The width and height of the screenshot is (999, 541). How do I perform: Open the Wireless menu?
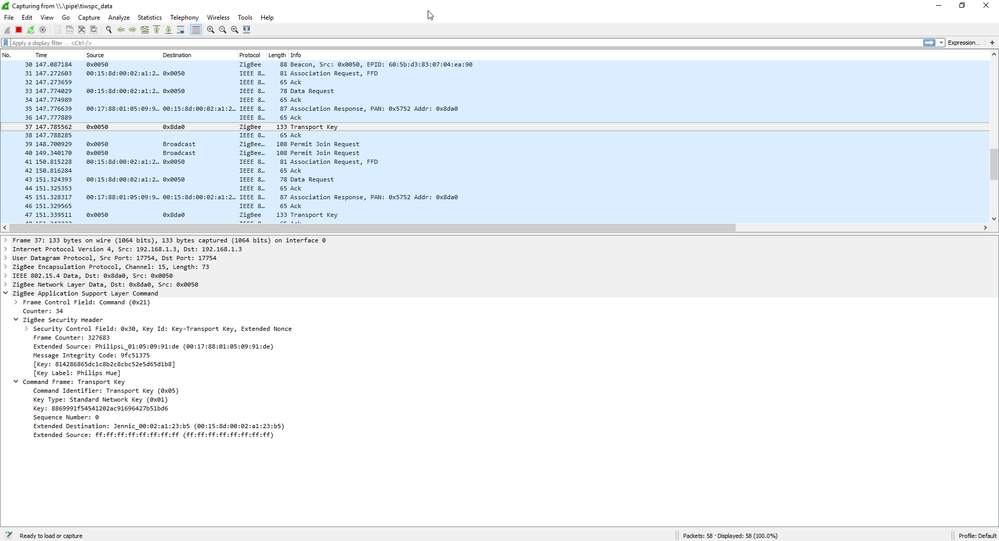click(218, 18)
